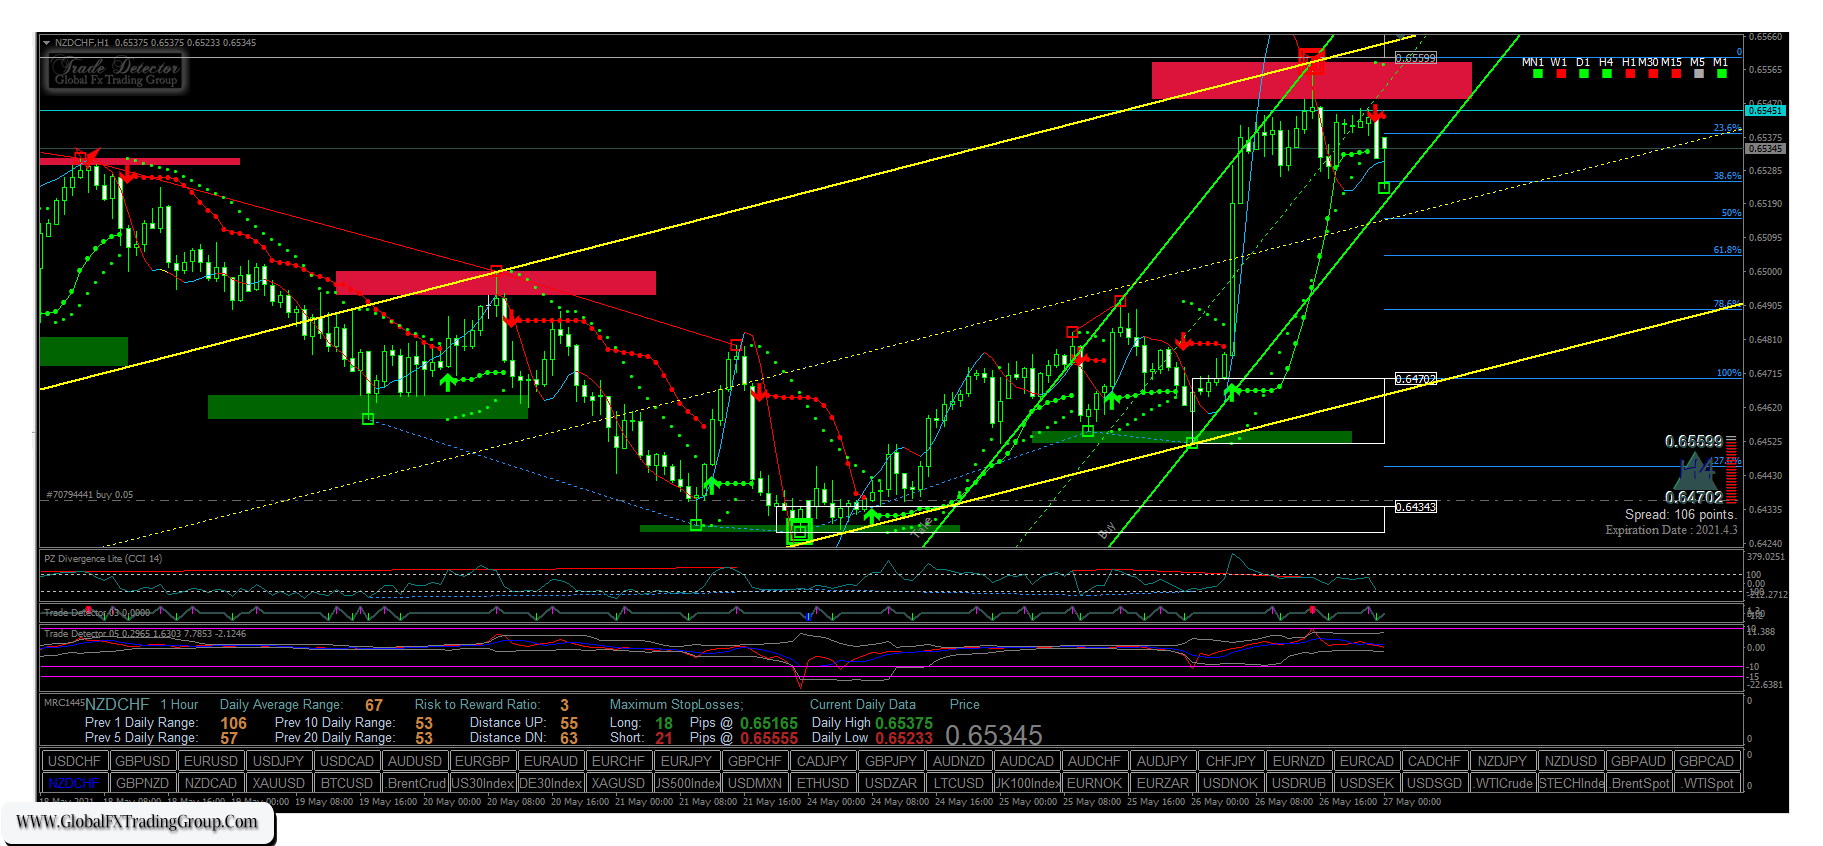
Task: Click the large red resistance zone rectangle
Action: pyautogui.click(x=1310, y=81)
